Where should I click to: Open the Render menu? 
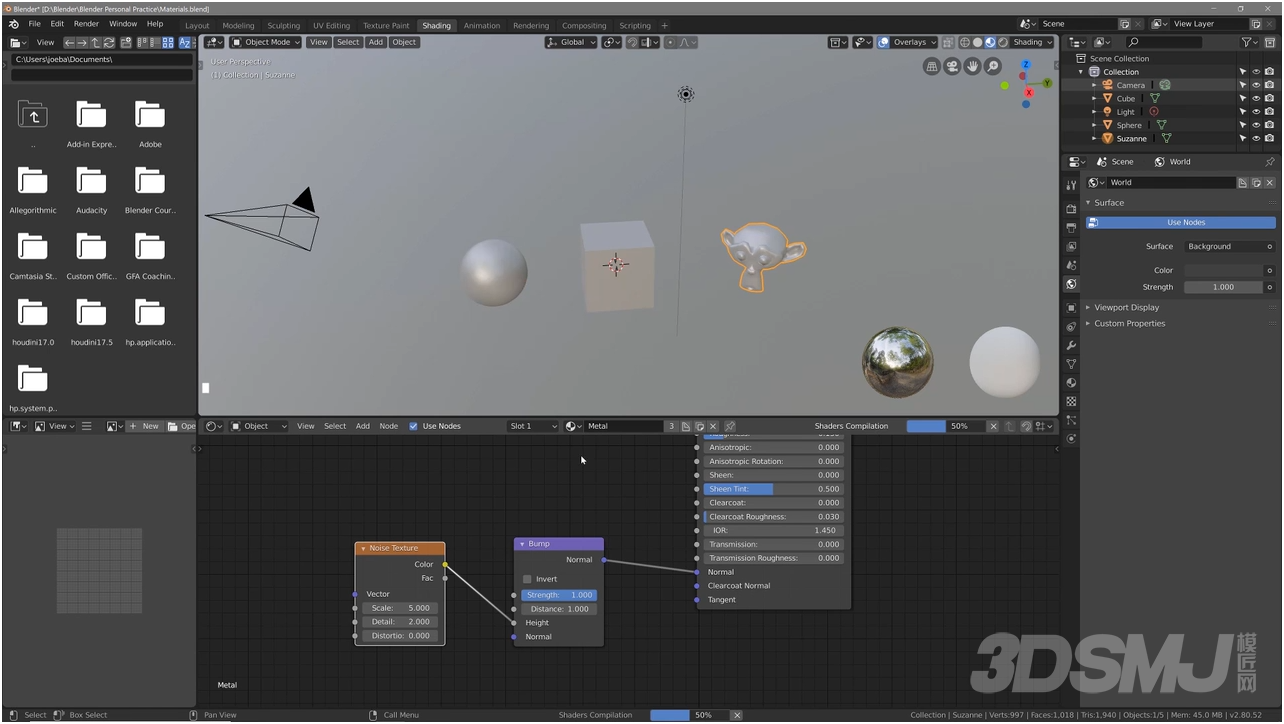[86, 24]
